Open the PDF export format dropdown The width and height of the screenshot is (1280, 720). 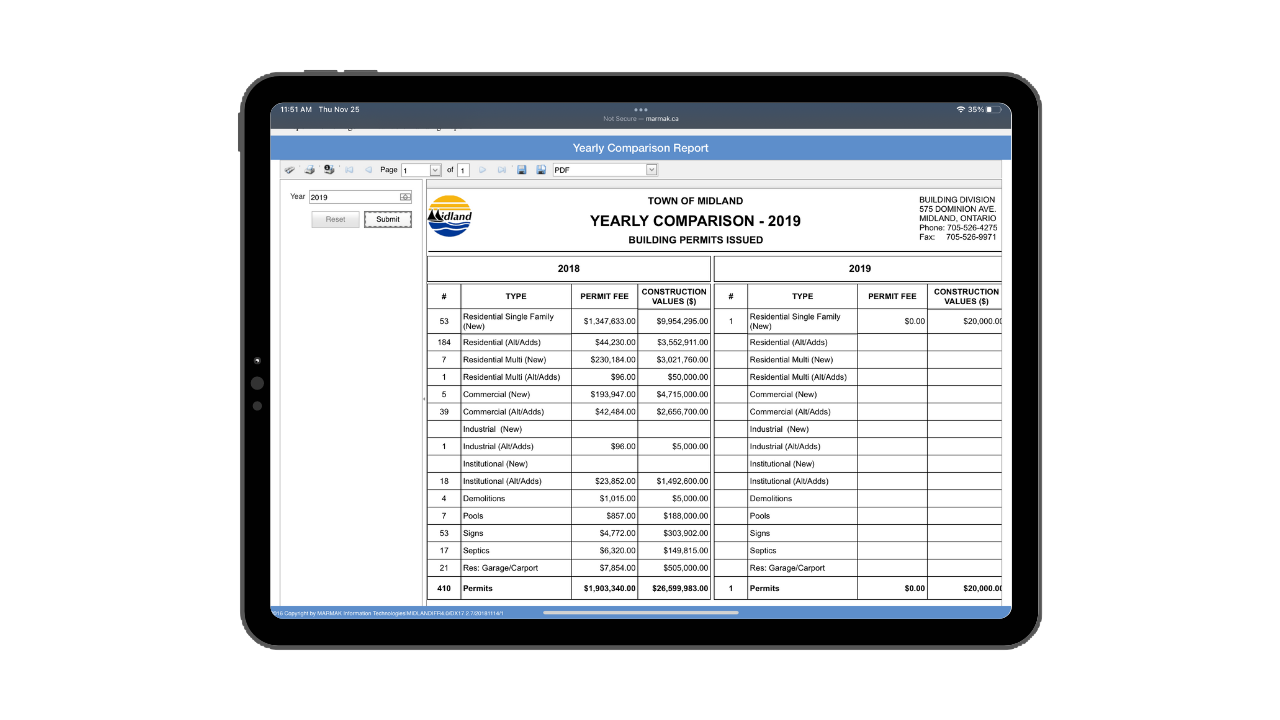click(x=651, y=170)
